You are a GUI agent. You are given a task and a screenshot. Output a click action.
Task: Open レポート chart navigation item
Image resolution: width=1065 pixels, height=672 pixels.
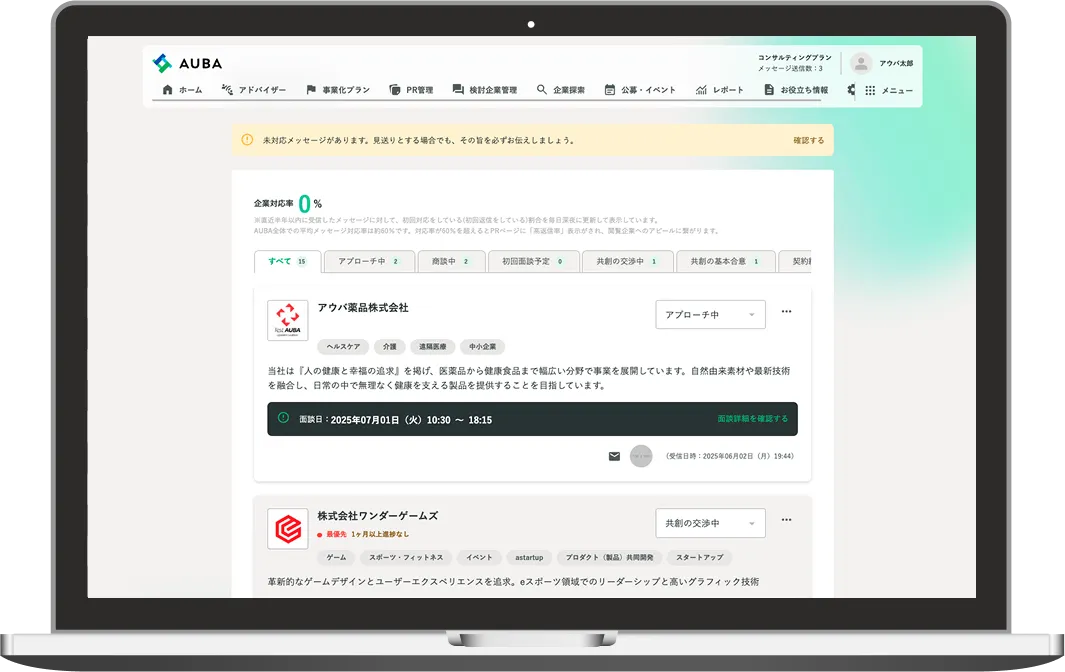click(x=720, y=90)
